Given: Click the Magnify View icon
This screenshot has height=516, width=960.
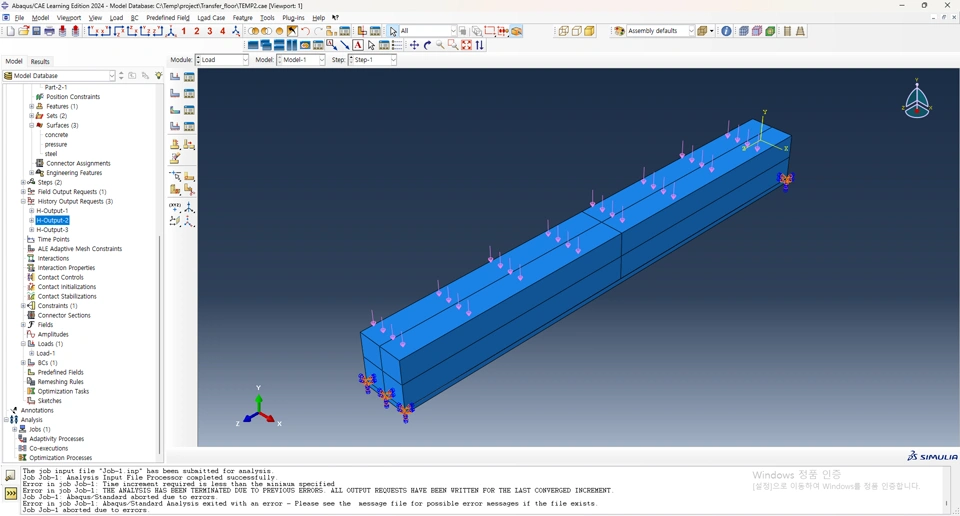Looking at the screenshot, I should tap(440, 45).
